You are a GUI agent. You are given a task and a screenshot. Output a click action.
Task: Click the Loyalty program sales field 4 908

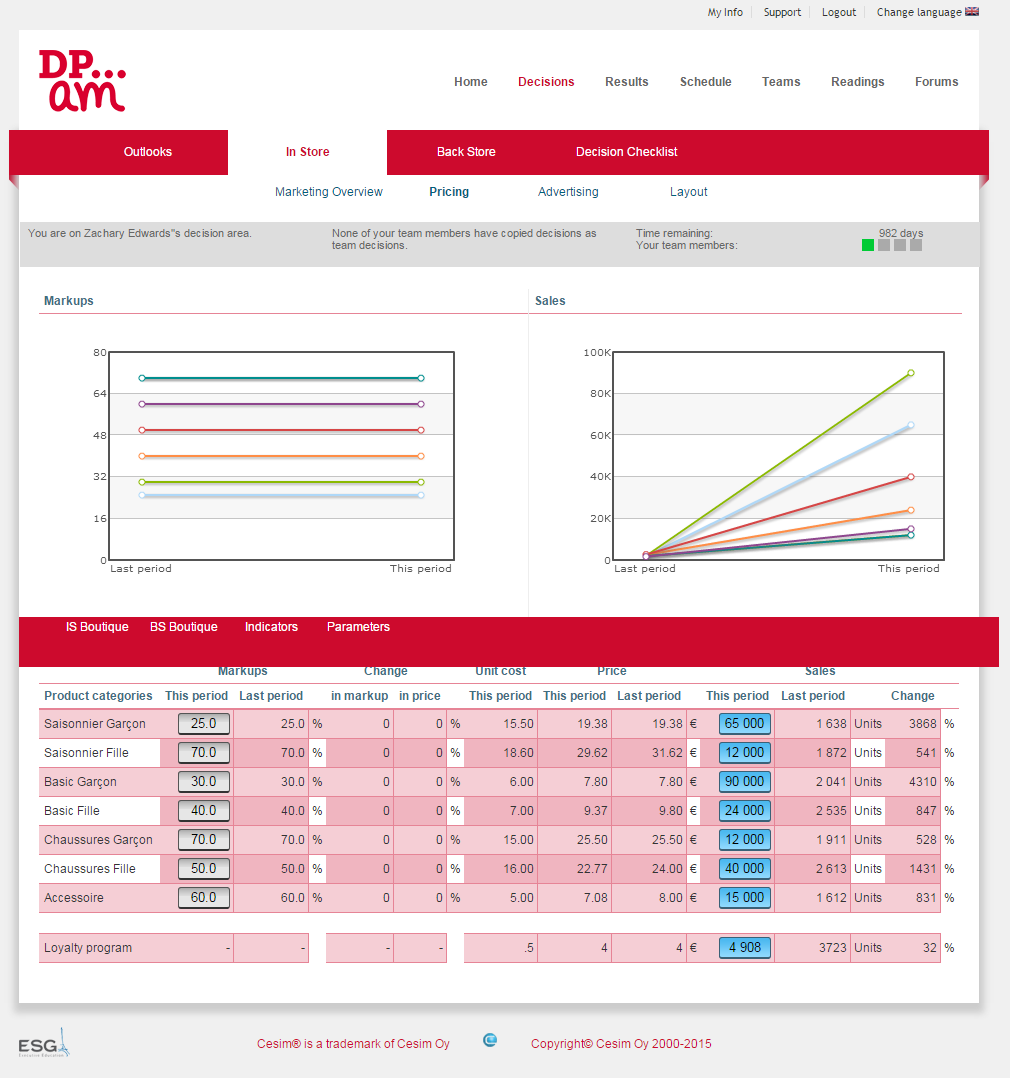(x=745, y=948)
